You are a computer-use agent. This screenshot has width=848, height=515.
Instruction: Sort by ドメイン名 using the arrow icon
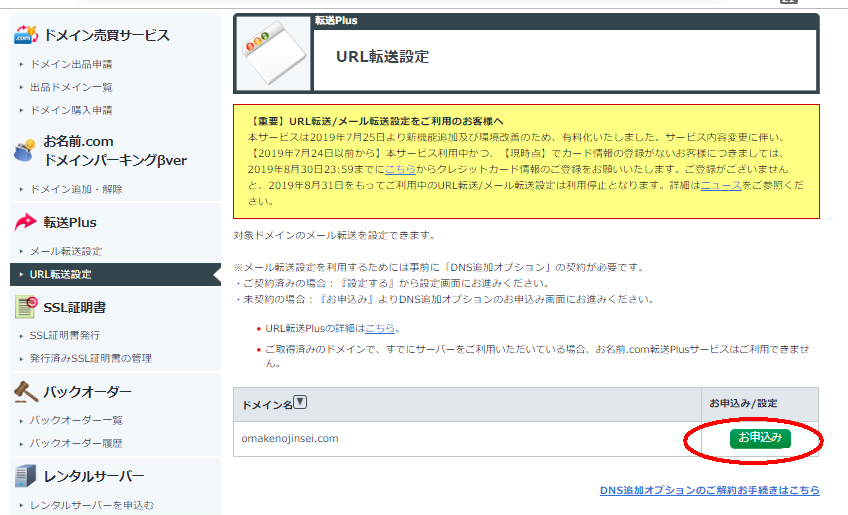click(300, 402)
